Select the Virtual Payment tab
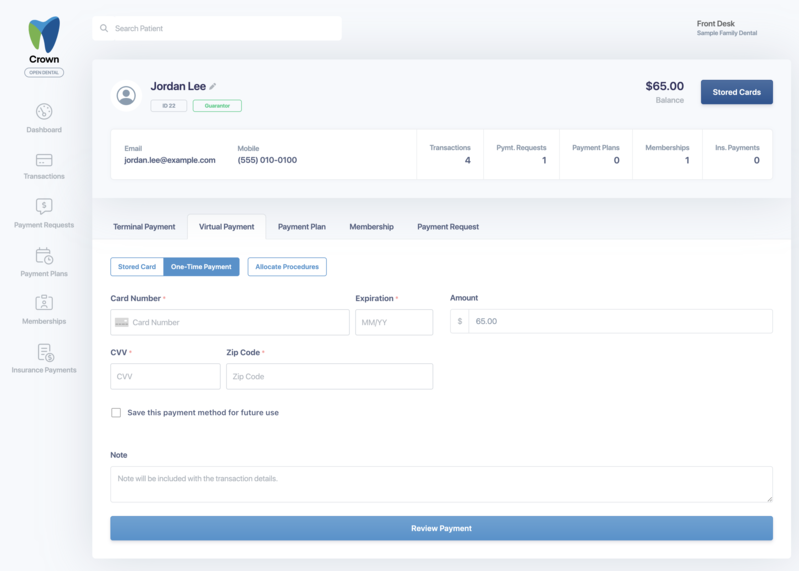Viewport: 799px width, 571px height. (226, 227)
